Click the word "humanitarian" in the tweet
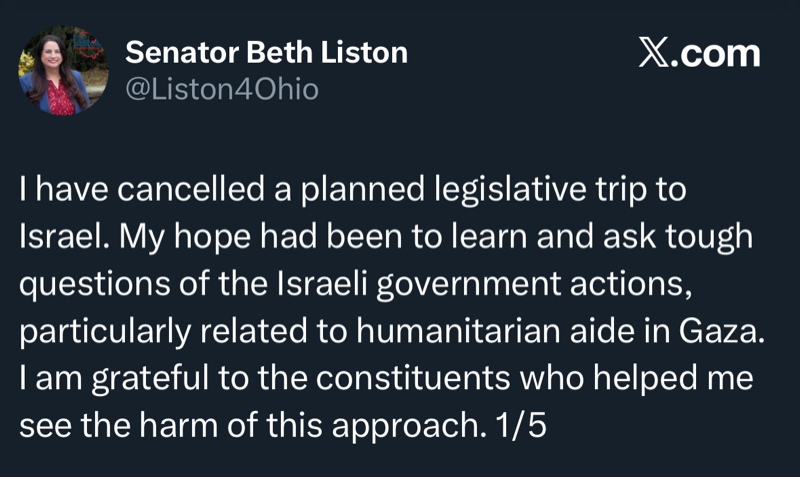800x478 pixels. tap(453, 334)
